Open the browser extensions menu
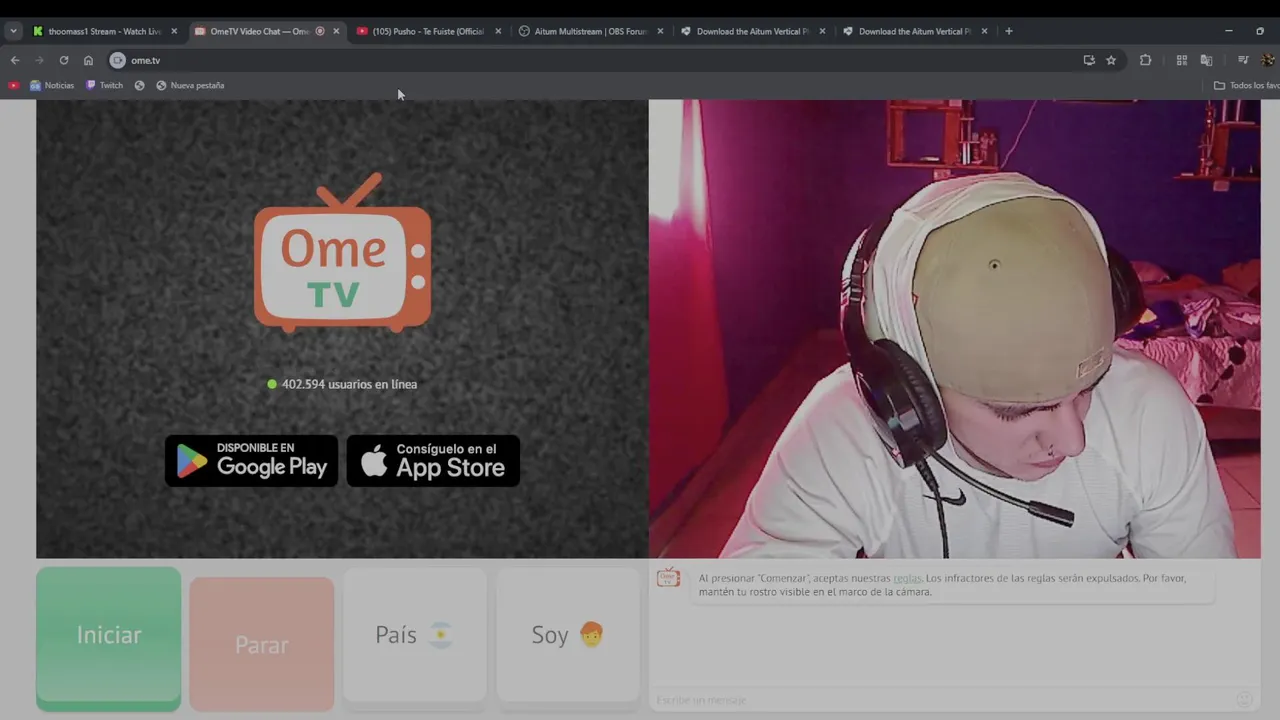The height and width of the screenshot is (720, 1280). tap(1146, 60)
